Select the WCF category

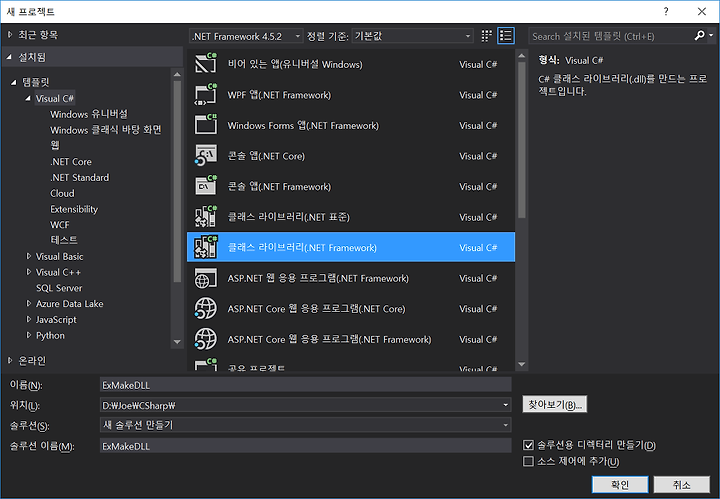click(60, 224)
